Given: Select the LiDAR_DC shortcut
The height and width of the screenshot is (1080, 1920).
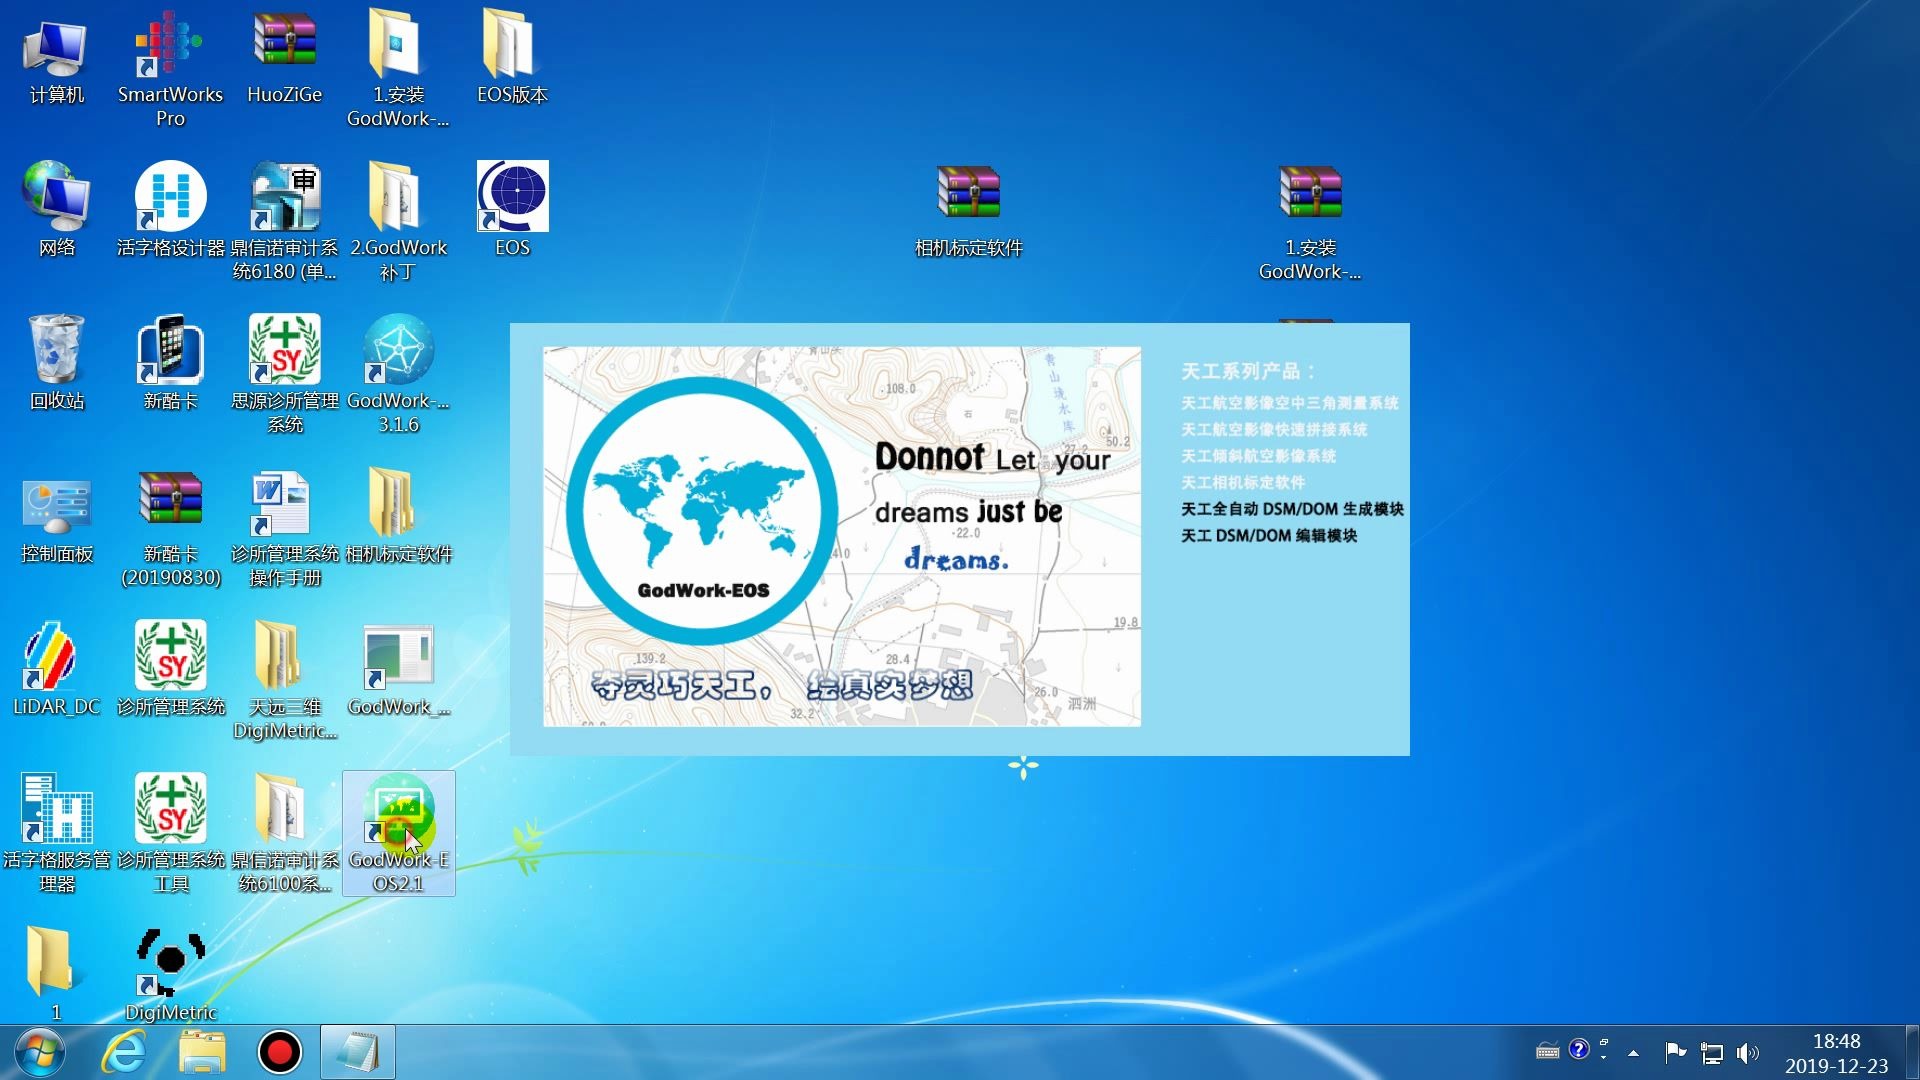Looking at the screenshot, I should click(56, 670).
